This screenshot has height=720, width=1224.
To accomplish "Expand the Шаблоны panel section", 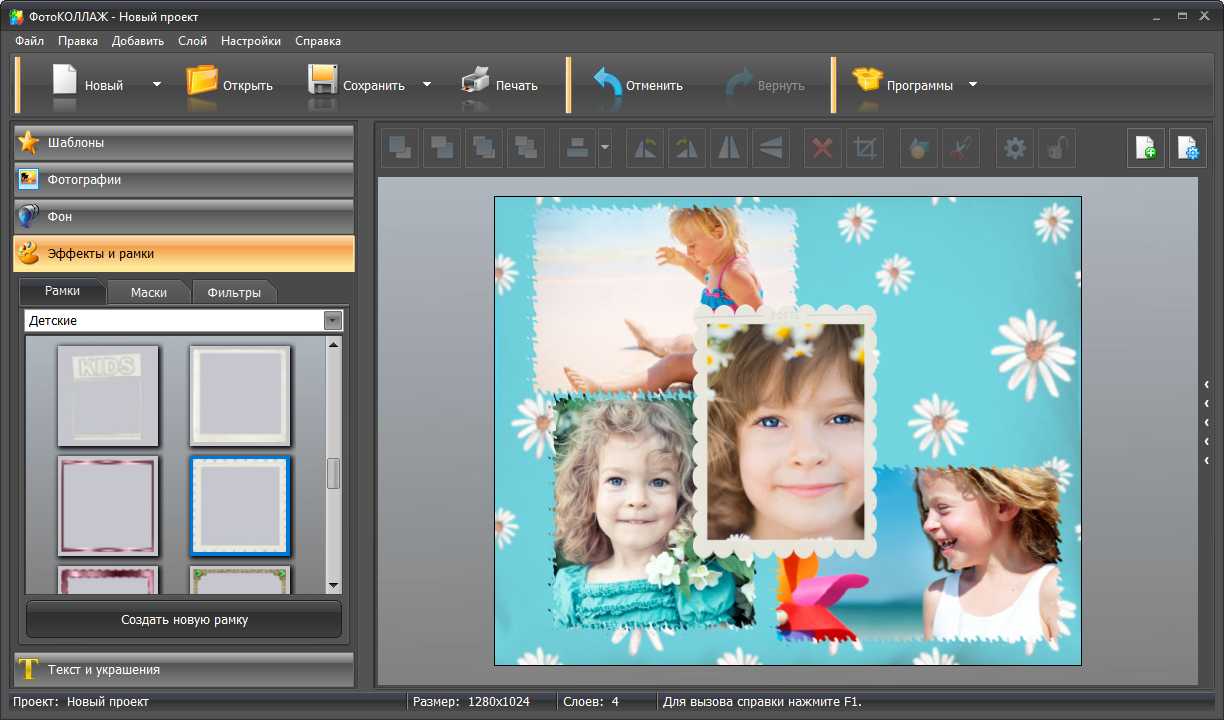I will click(x=184, y=143).
